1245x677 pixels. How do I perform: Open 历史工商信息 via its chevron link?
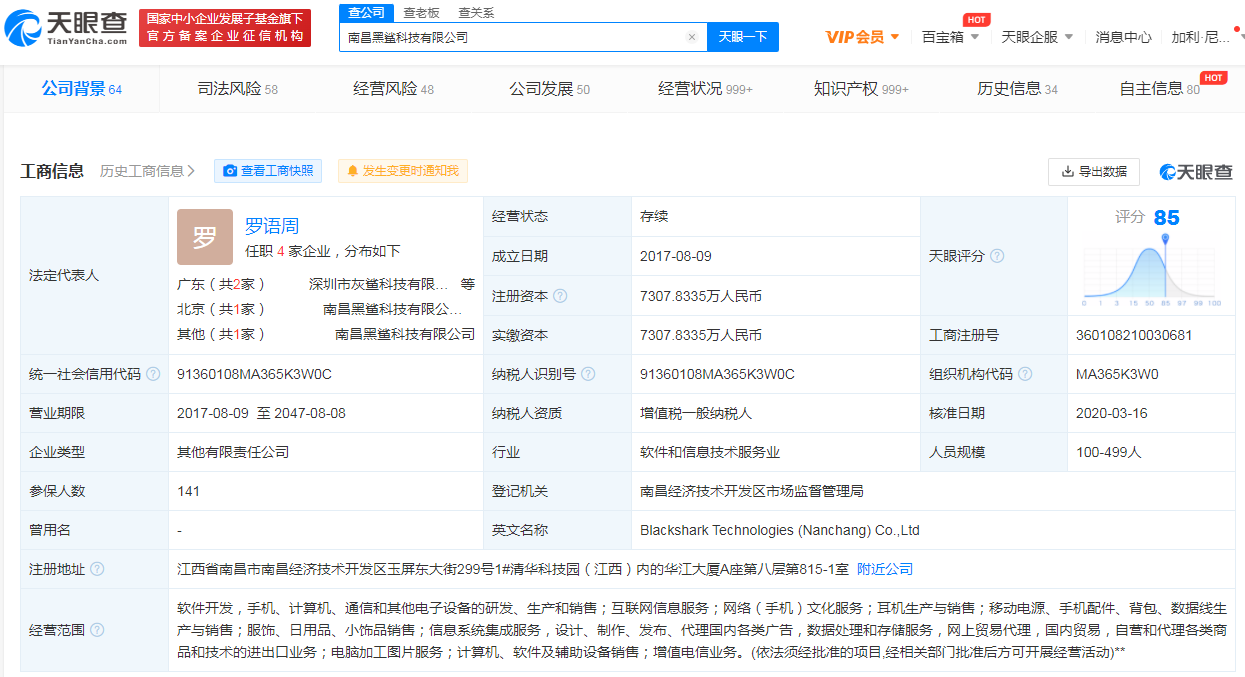[148, 171]
